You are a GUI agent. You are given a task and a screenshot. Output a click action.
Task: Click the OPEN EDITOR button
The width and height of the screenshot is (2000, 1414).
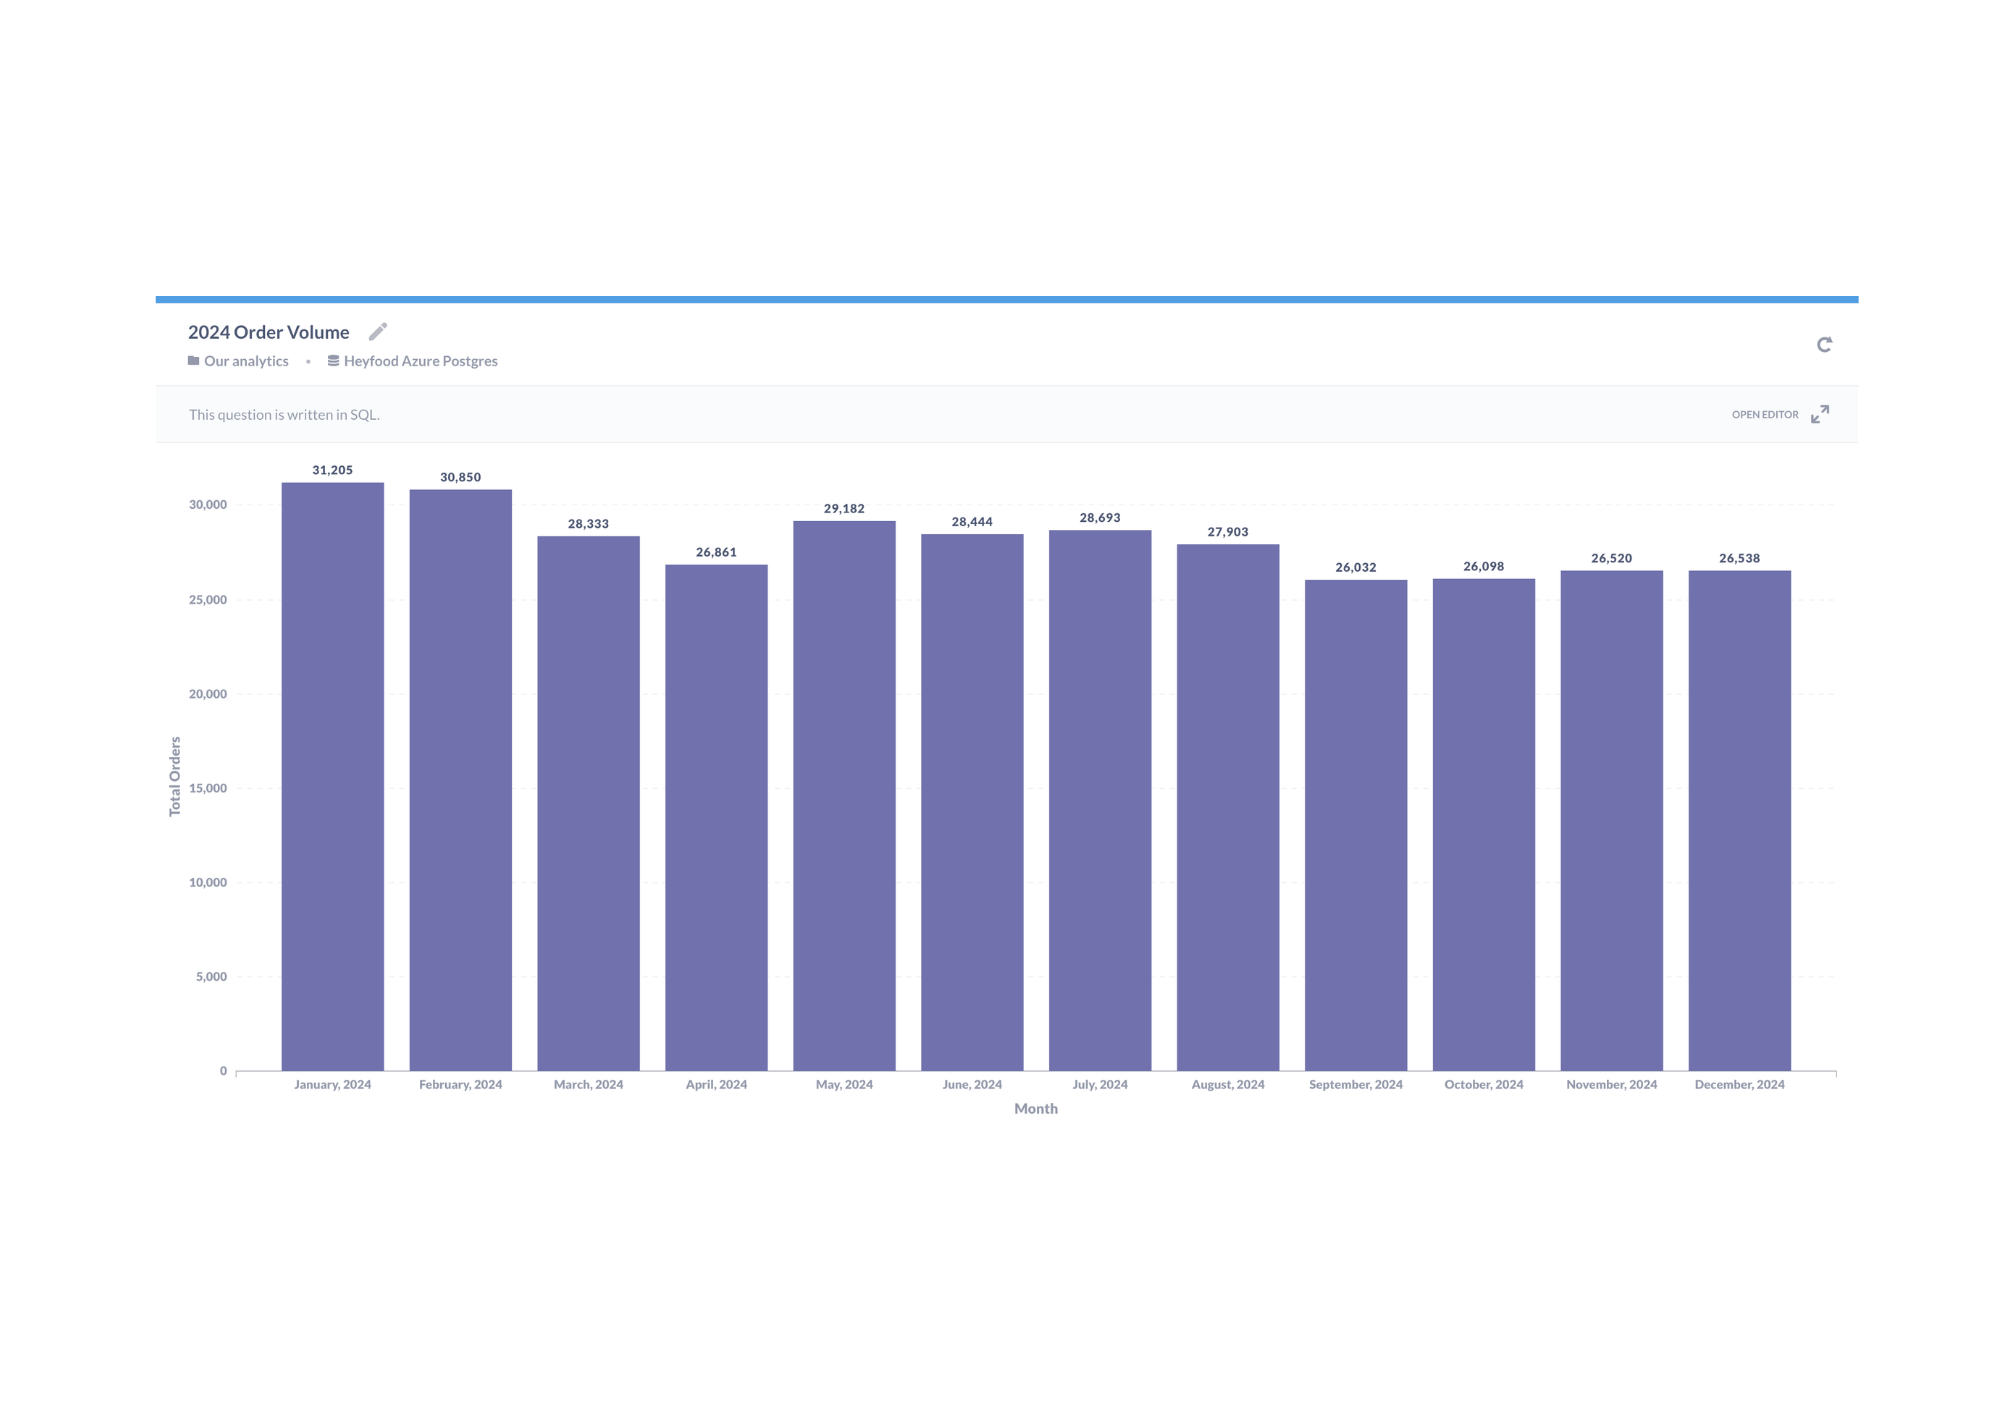pyautogui.click(x=1765, y=414)
